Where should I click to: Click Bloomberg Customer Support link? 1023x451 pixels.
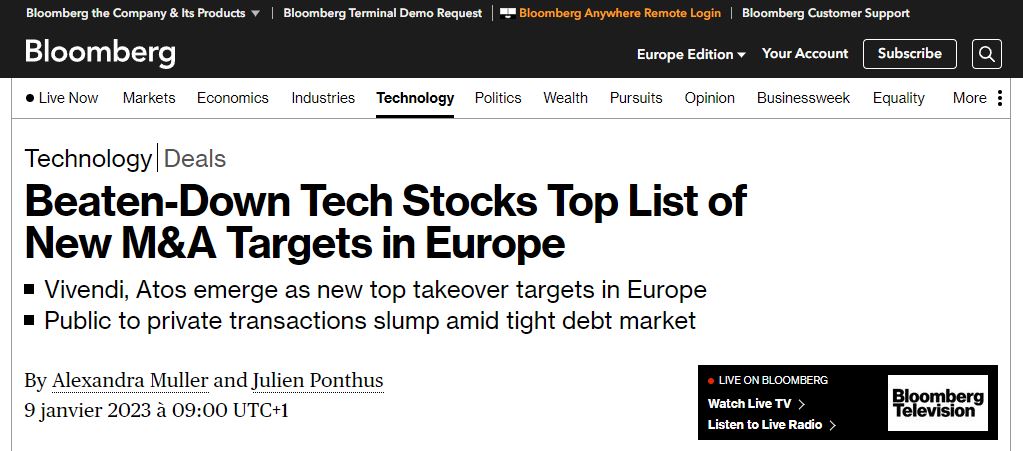[825, 13]
